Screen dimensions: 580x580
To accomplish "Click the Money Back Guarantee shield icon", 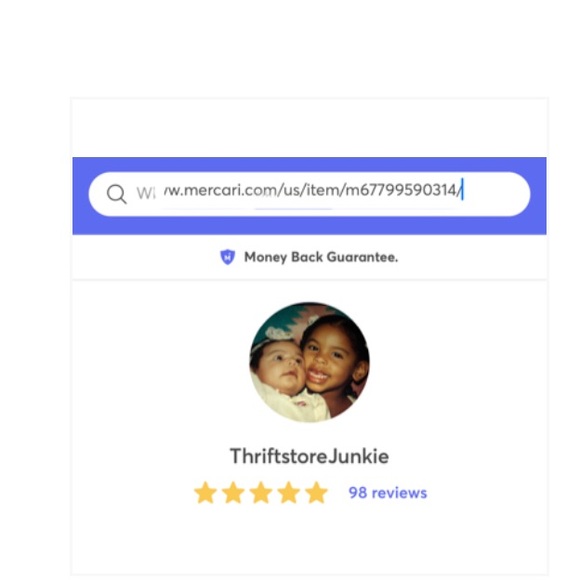I will tap(227, 257).
